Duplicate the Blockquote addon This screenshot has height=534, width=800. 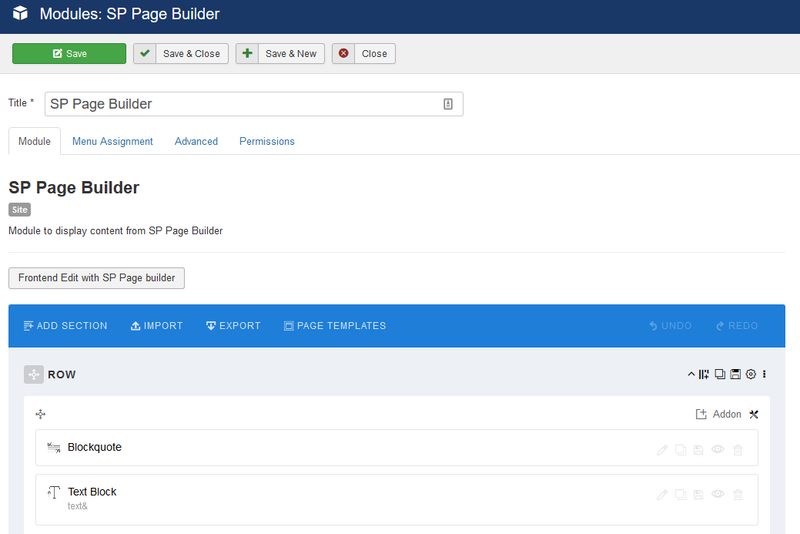pyautogui.click(x=681, y=450)
